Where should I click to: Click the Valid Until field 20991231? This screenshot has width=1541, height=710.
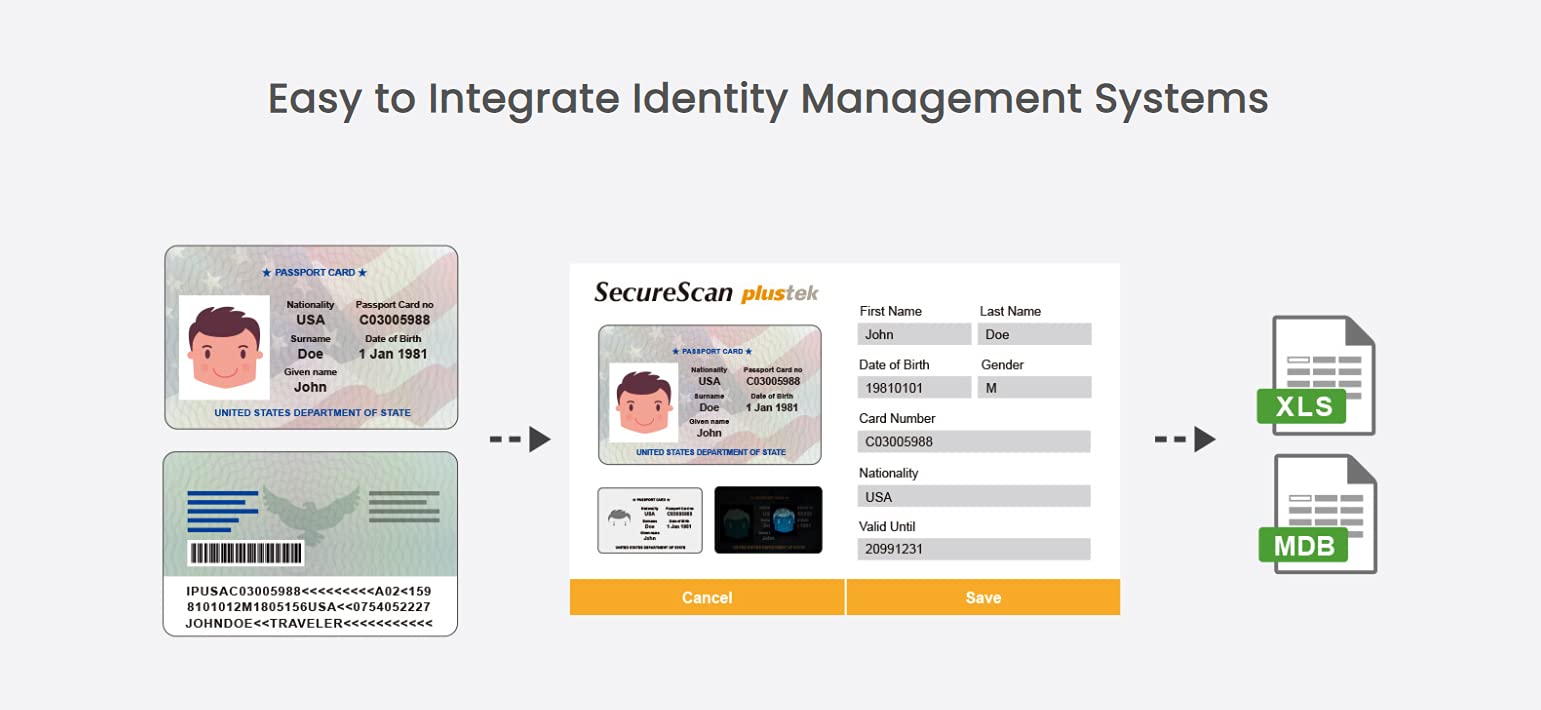tap(974, 549)
